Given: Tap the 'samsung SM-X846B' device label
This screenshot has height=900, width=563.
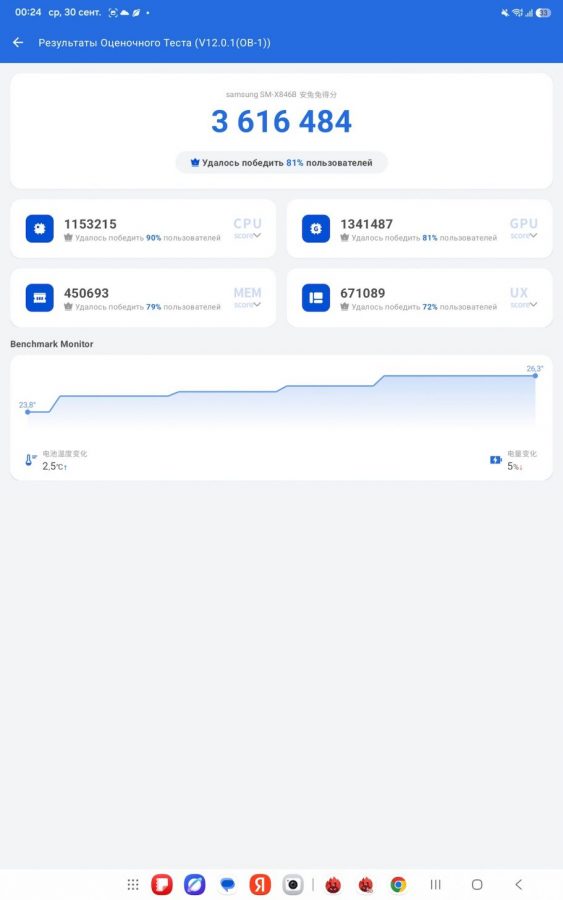Looking at the screenshot, I should (x=261, y=94).
